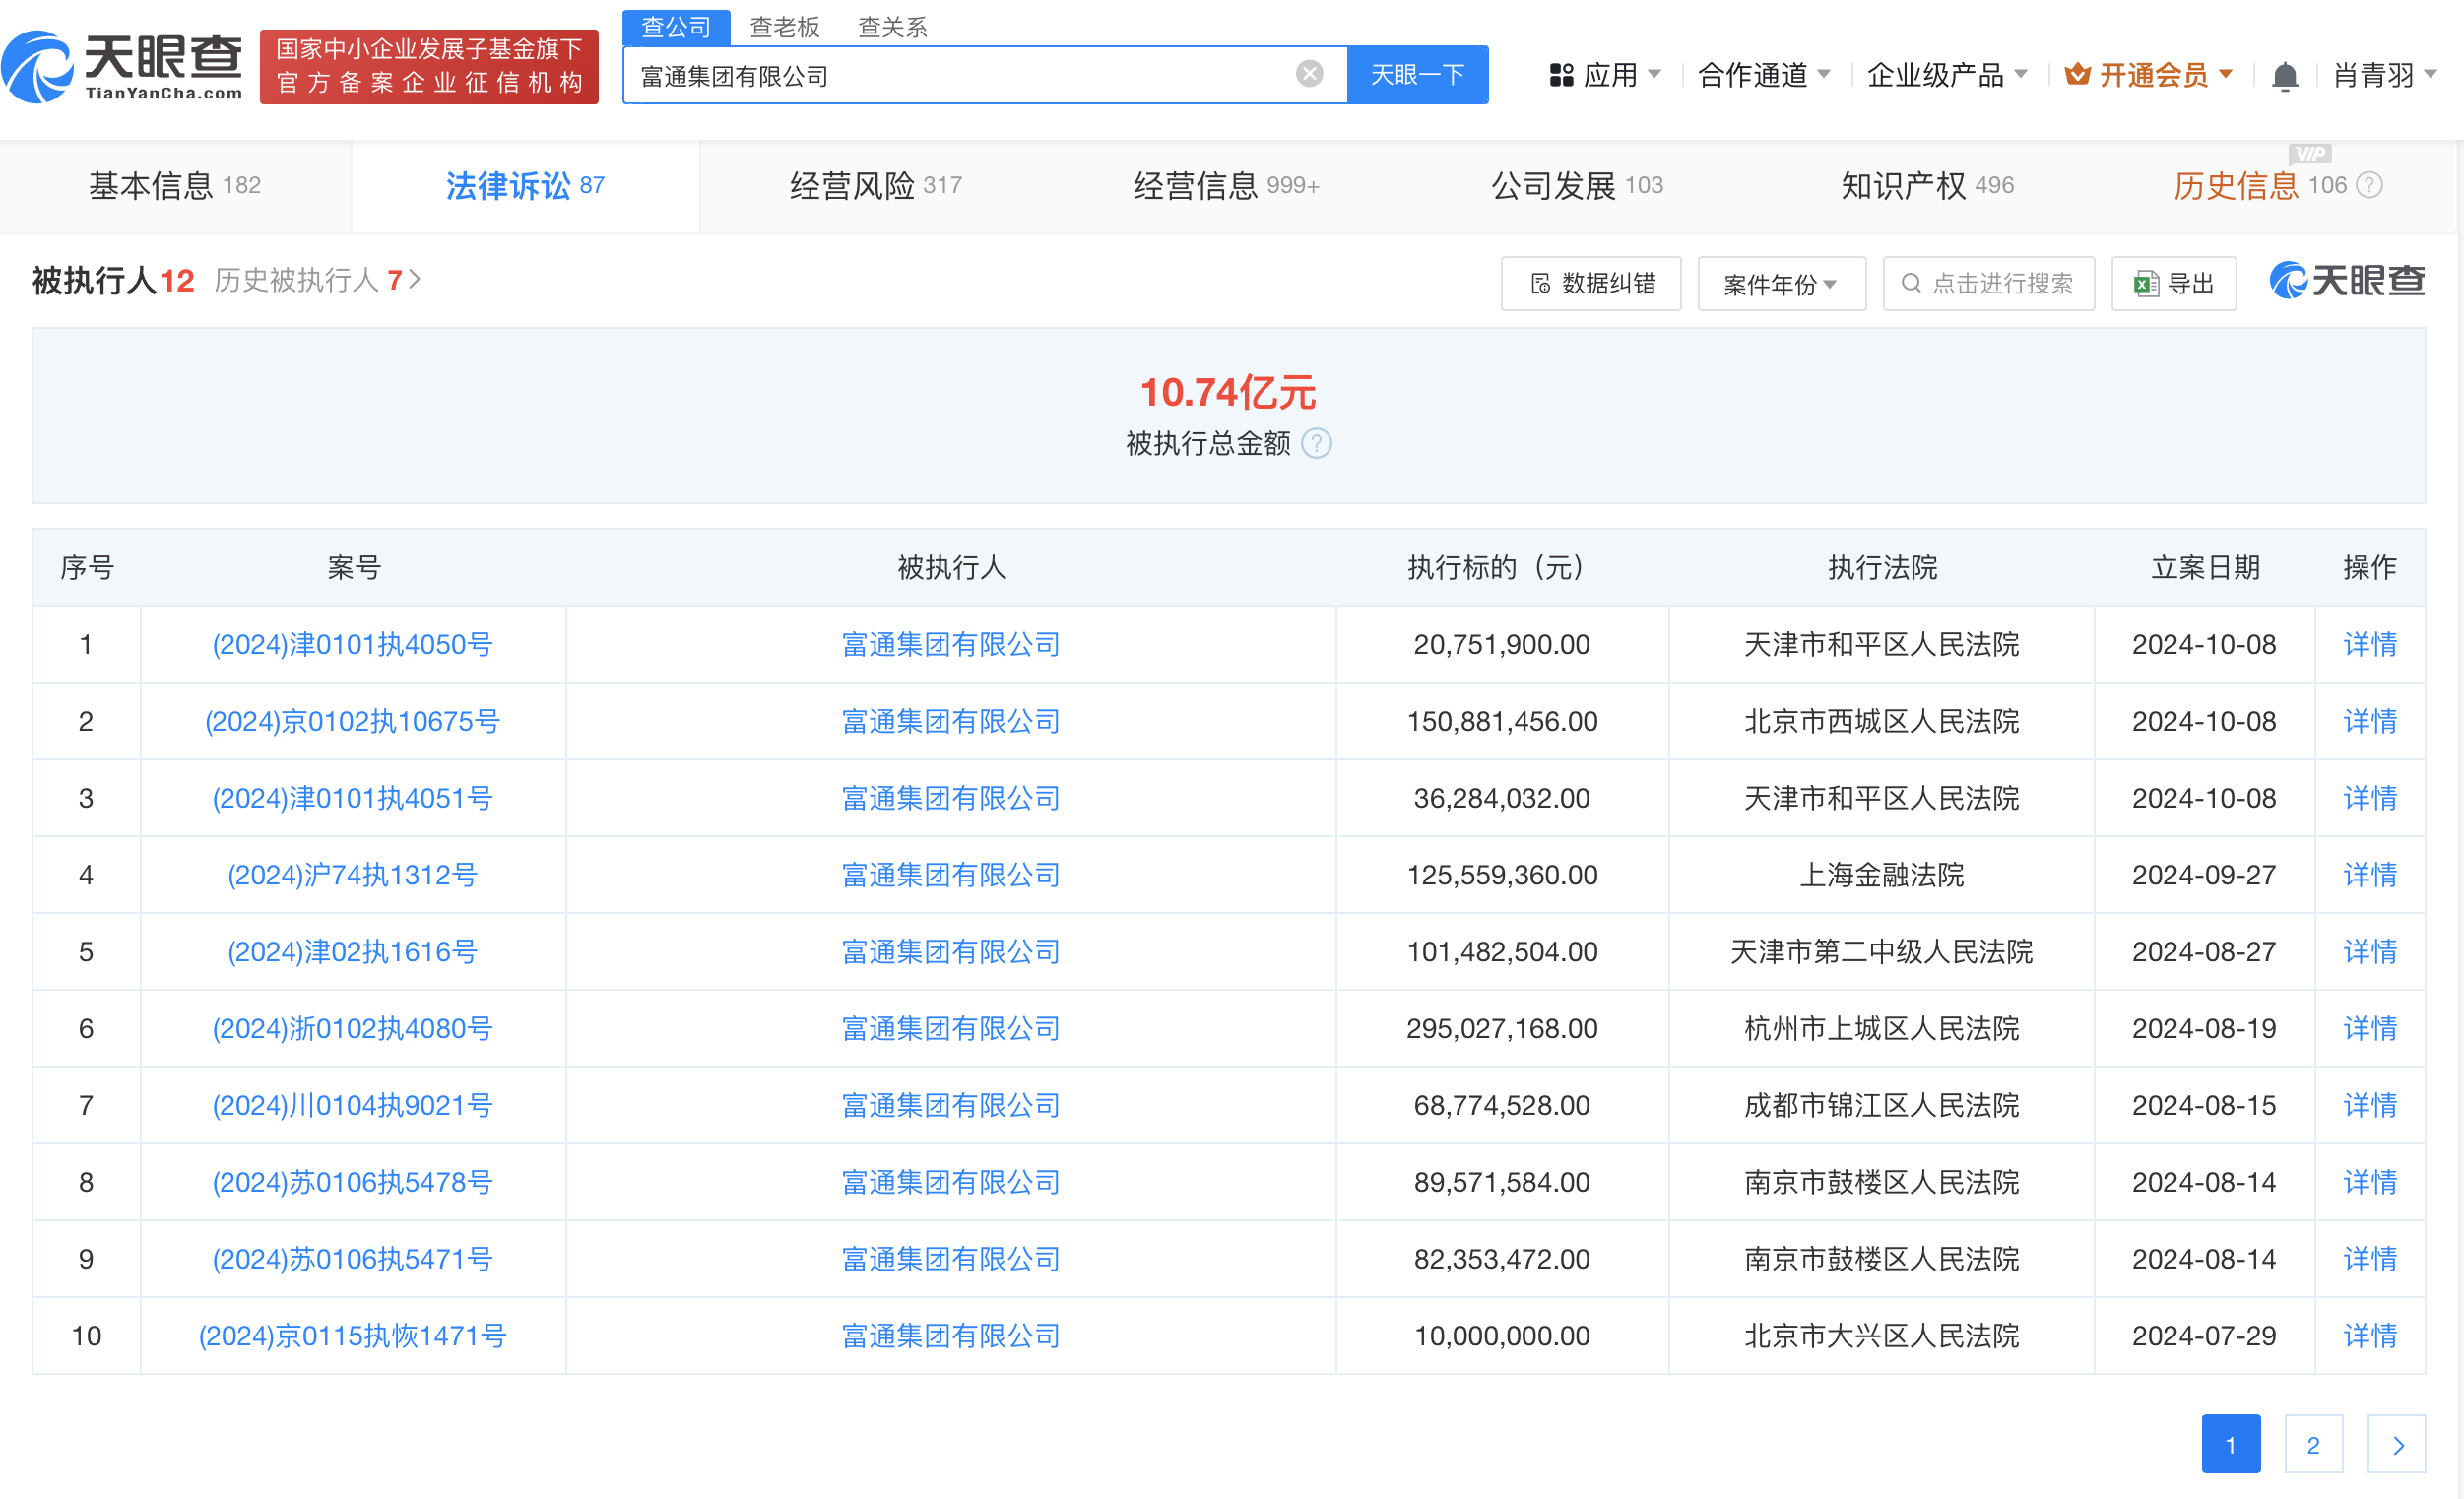
Task: Click 富通集团有限公司 in row 7
Action: [950, 1106]
